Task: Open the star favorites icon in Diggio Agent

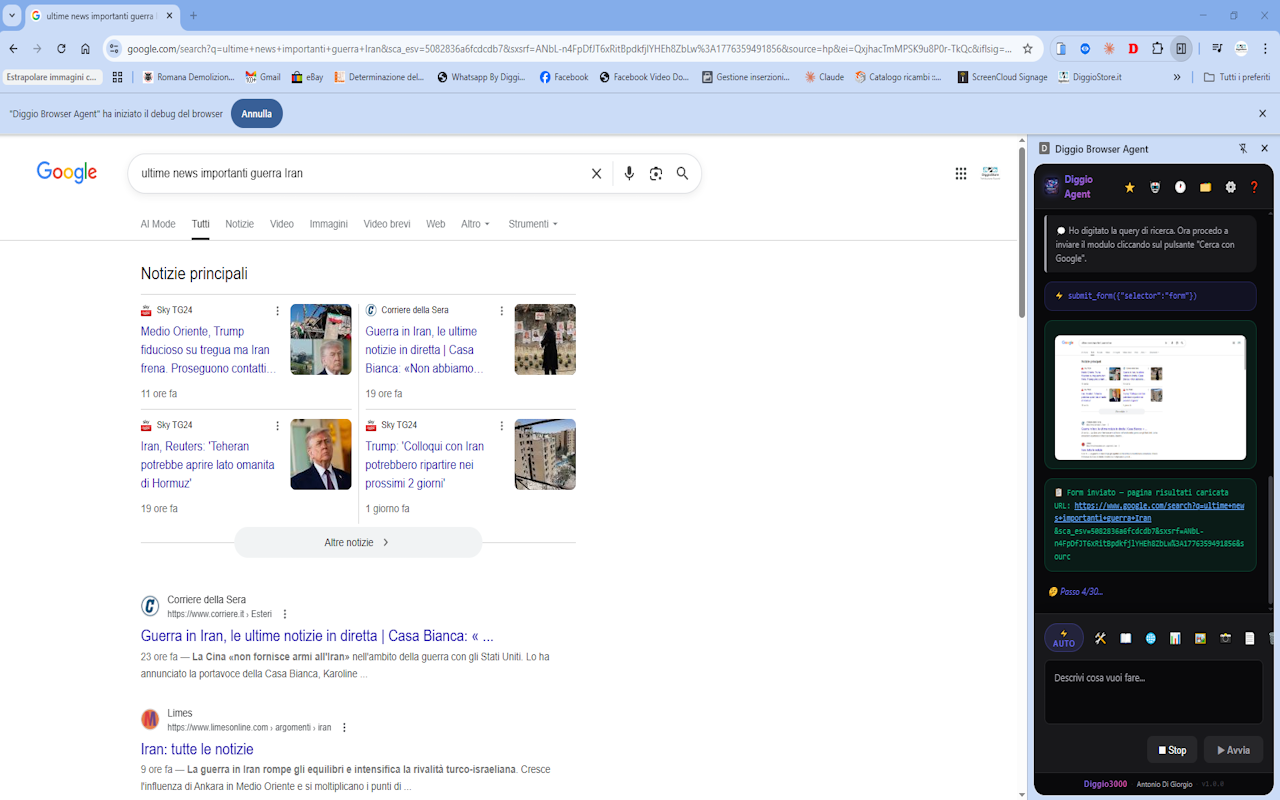Action: (1130, 187)
